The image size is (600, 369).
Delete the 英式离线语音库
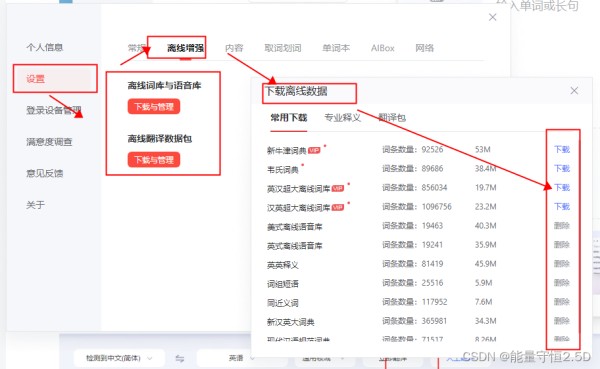tap(562, 245)
